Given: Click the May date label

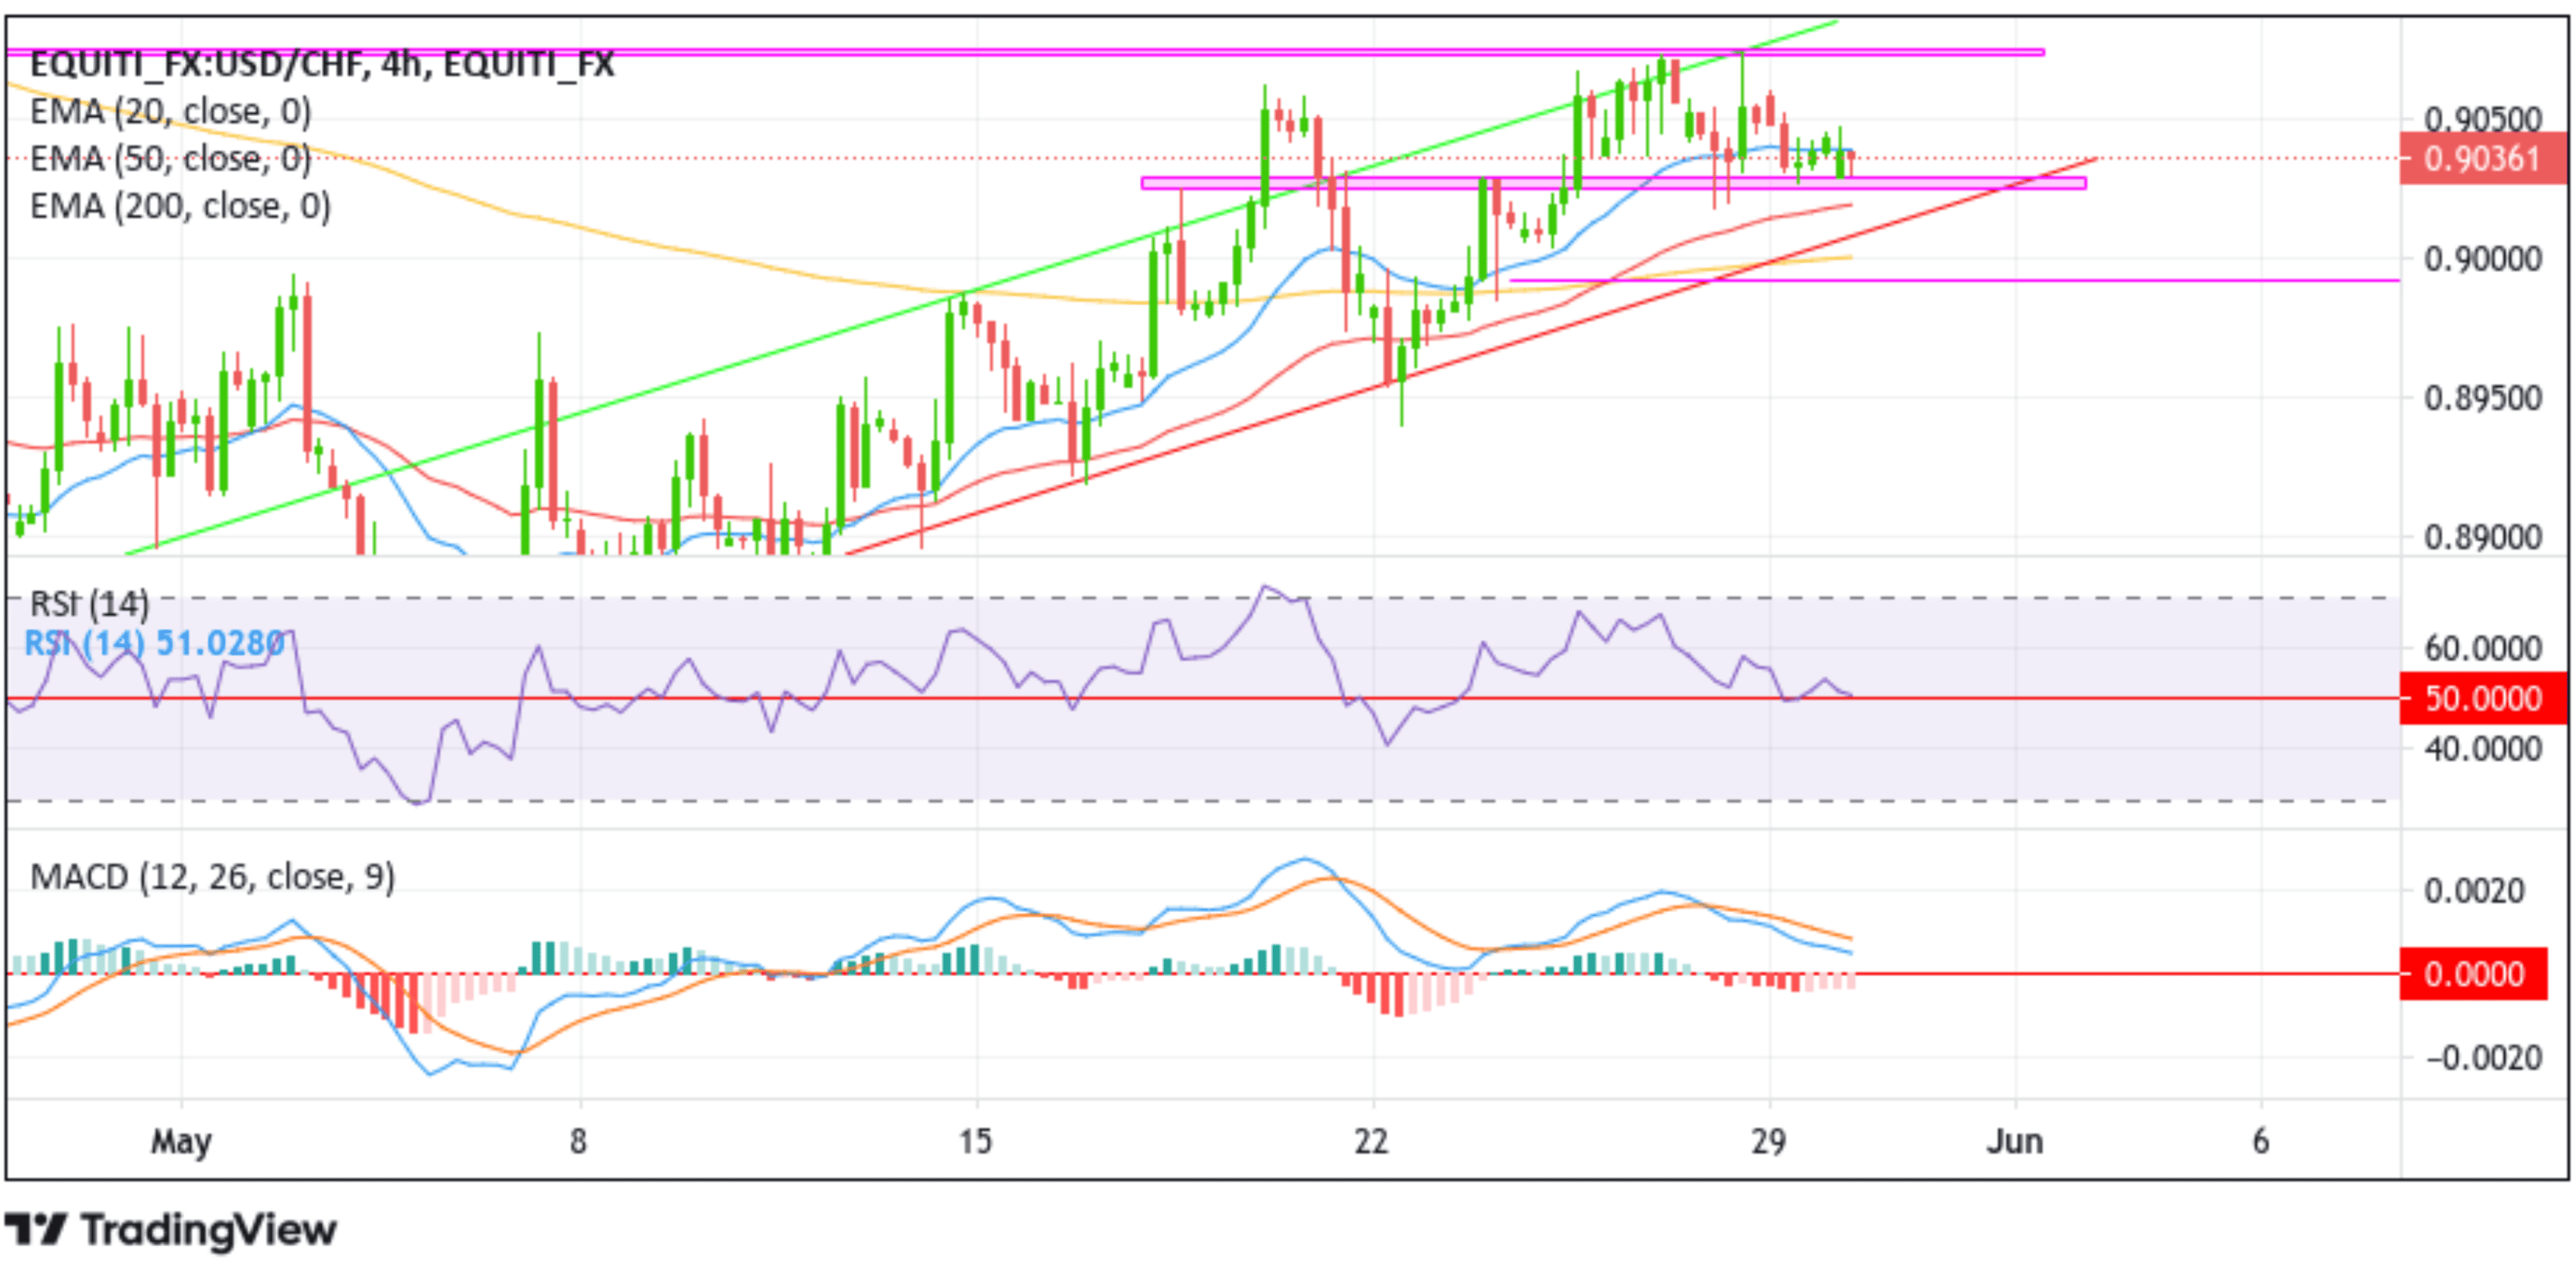Looking at the screenshot, I should coord(181,1141).
